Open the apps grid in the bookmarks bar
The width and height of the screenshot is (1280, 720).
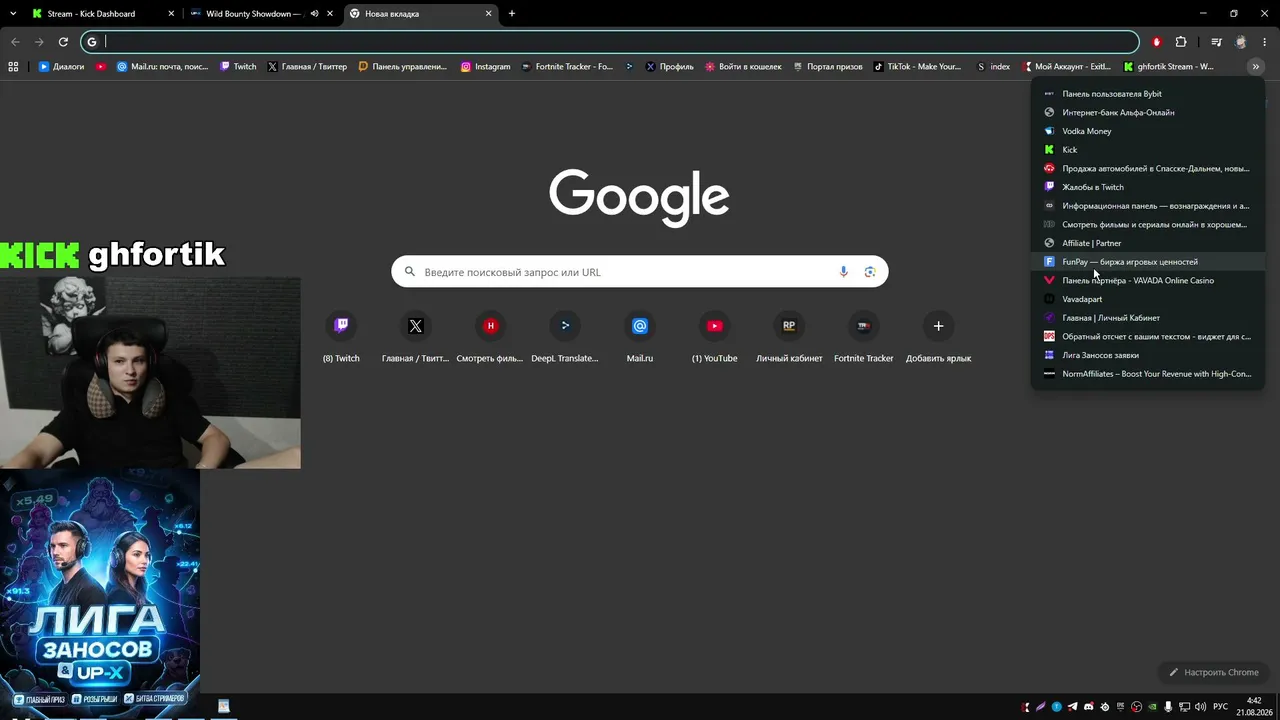pos(13,67)
